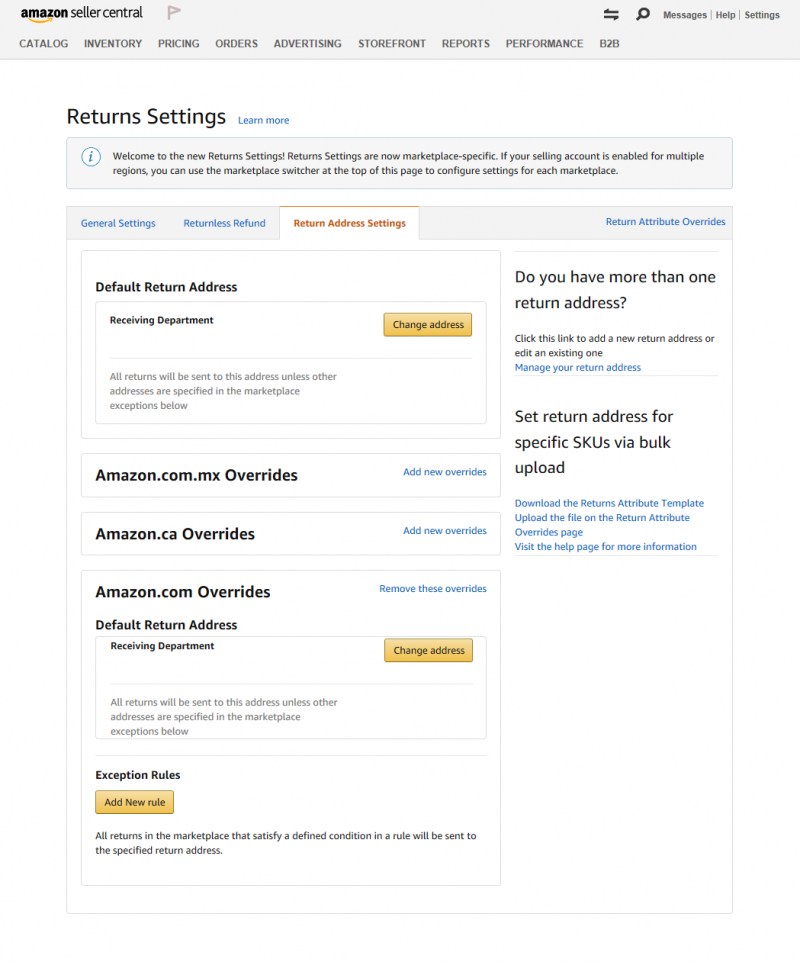The width and height of the screenshot is (800, 962).
Task: Open Return Attribute Overrides link
Action: pyautogui.click(x=666, y=221)
